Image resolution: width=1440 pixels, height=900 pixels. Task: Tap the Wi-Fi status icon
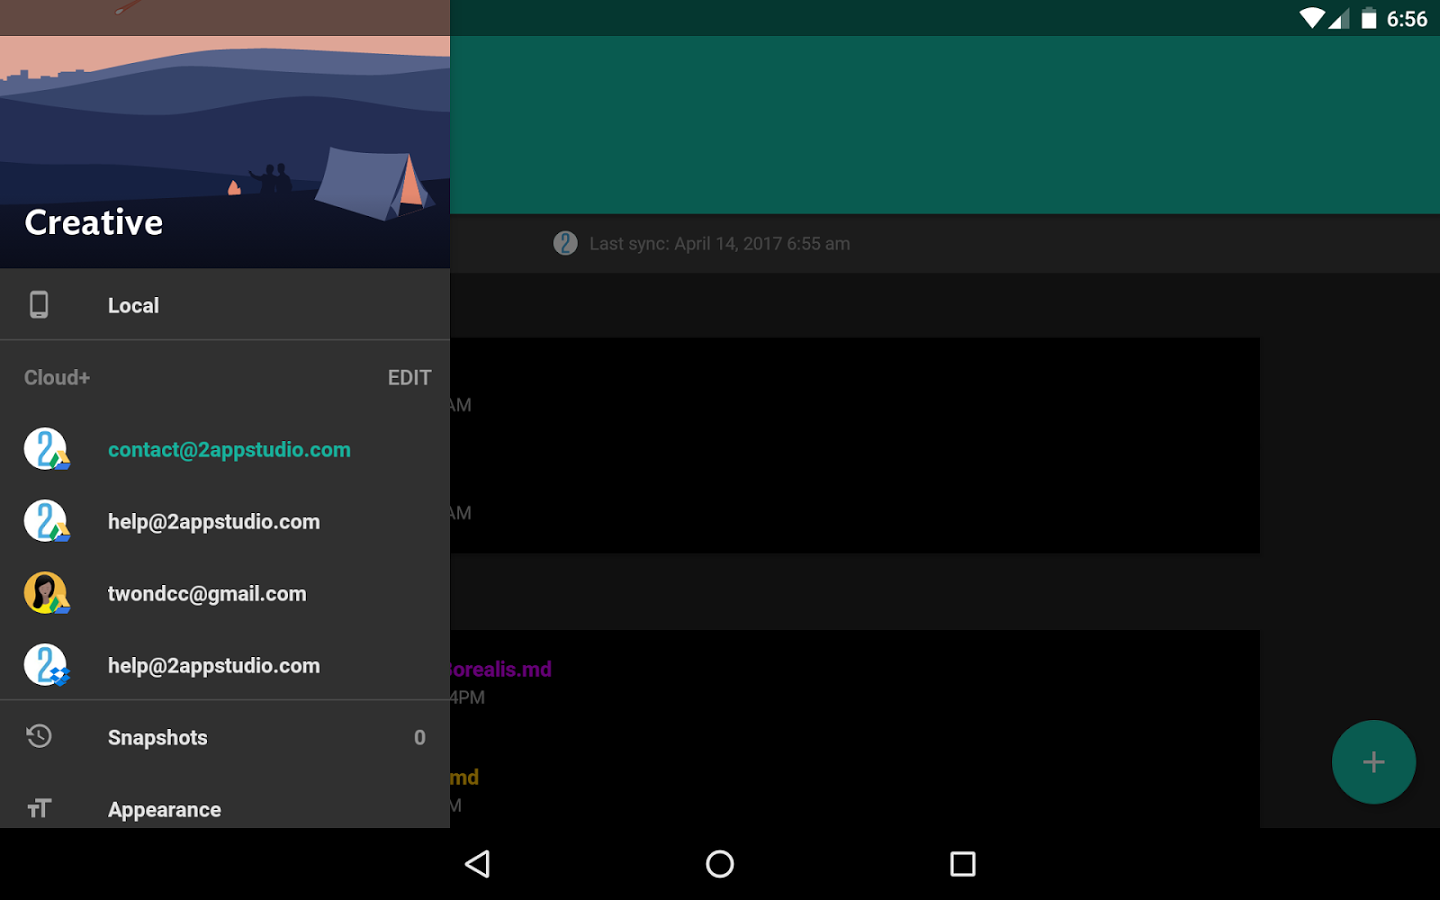coord(1312,18)
